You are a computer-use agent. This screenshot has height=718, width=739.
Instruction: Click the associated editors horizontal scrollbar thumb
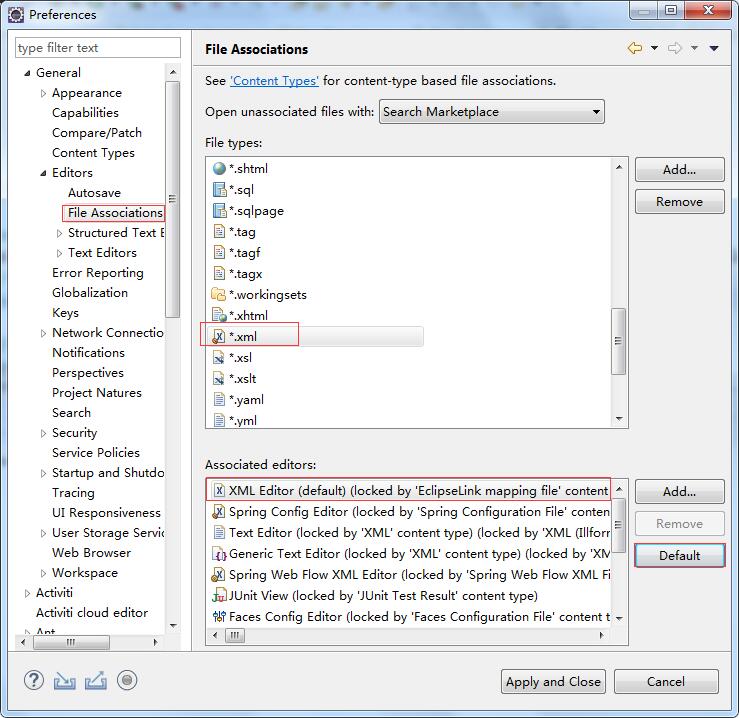[235, 635]
